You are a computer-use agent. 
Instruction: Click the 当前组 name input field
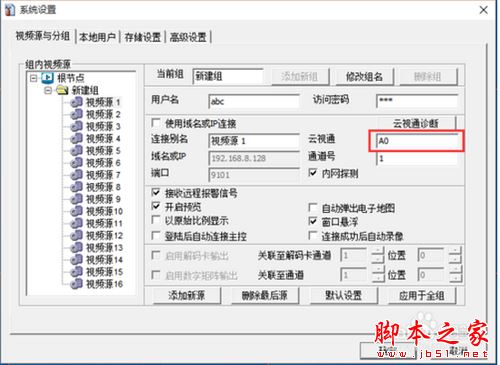(x=228, y=77)
